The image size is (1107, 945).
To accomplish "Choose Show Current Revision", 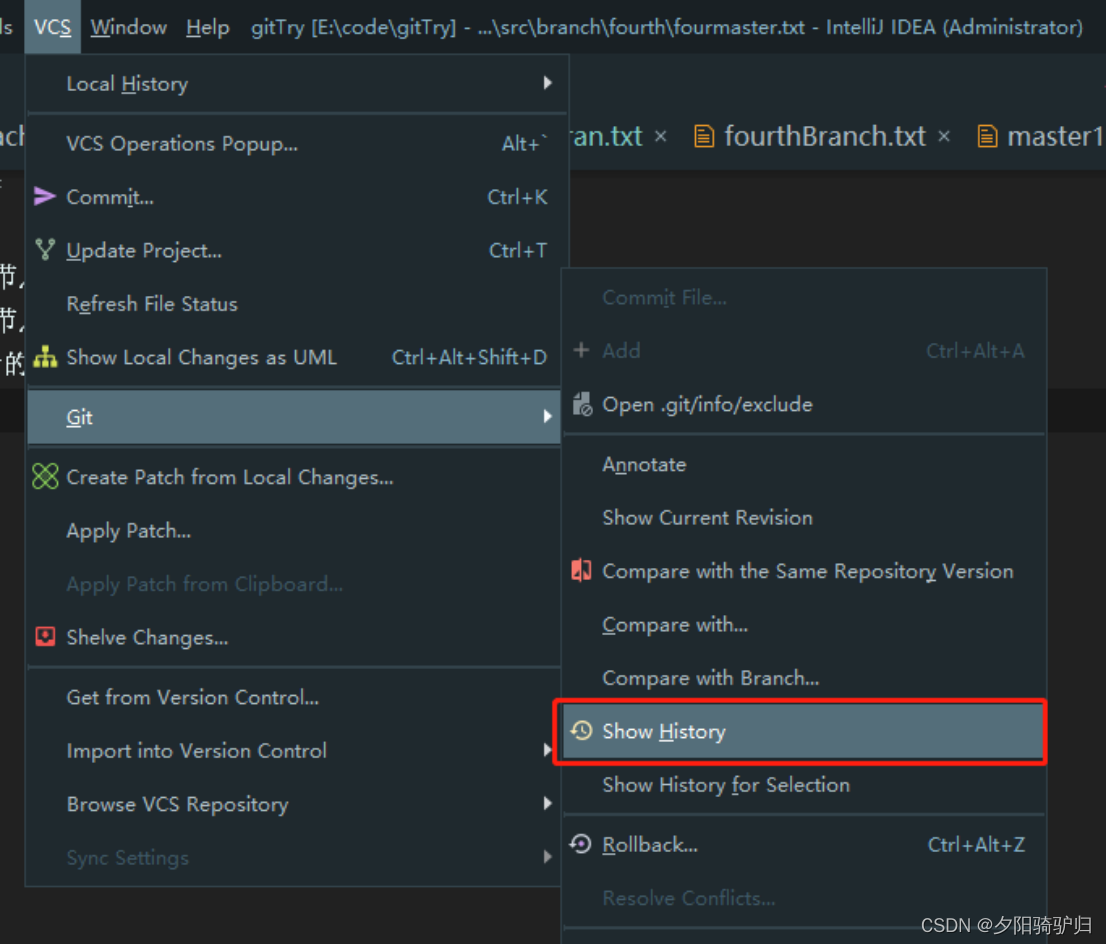I will [x=804, y=517].
